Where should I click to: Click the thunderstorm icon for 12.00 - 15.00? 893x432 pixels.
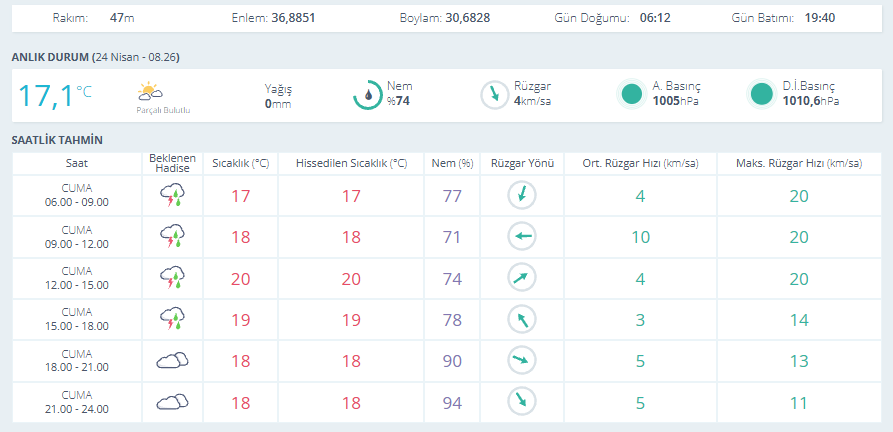click(x=172, y=278)
